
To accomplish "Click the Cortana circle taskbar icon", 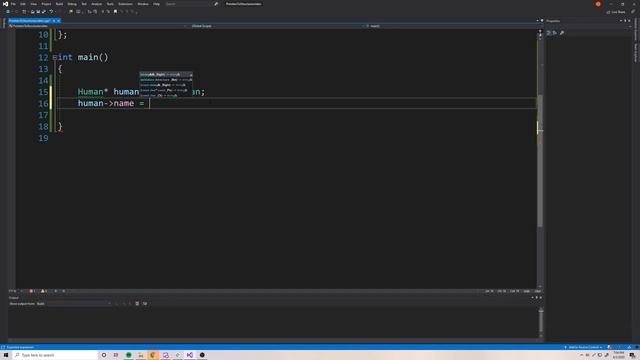I will 104,356.
